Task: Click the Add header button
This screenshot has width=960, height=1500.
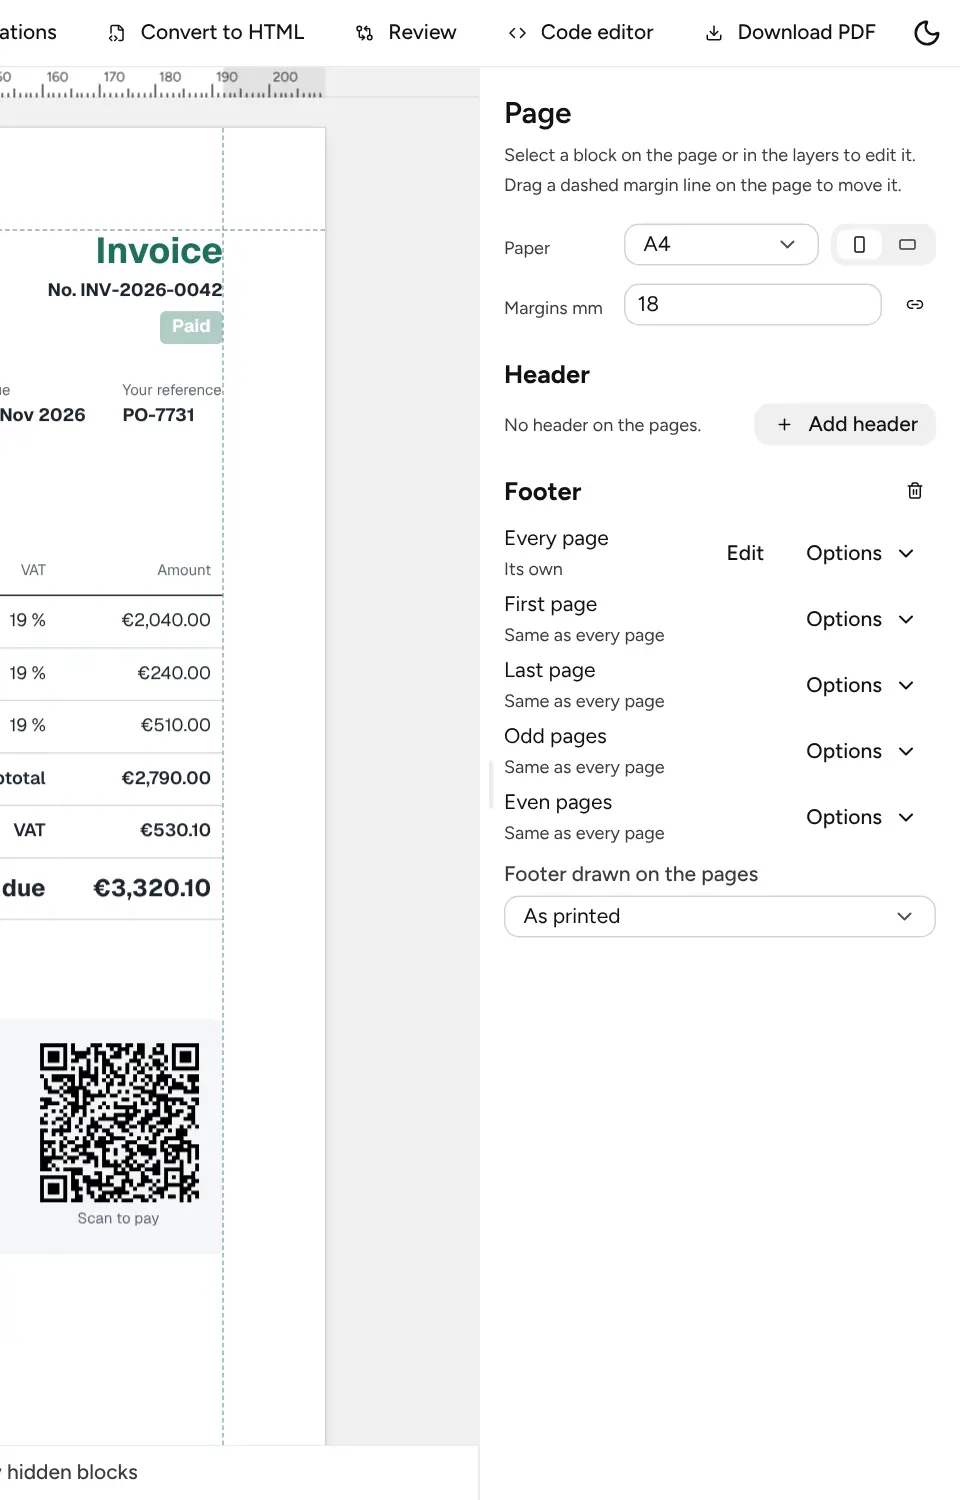Action: 845,425
